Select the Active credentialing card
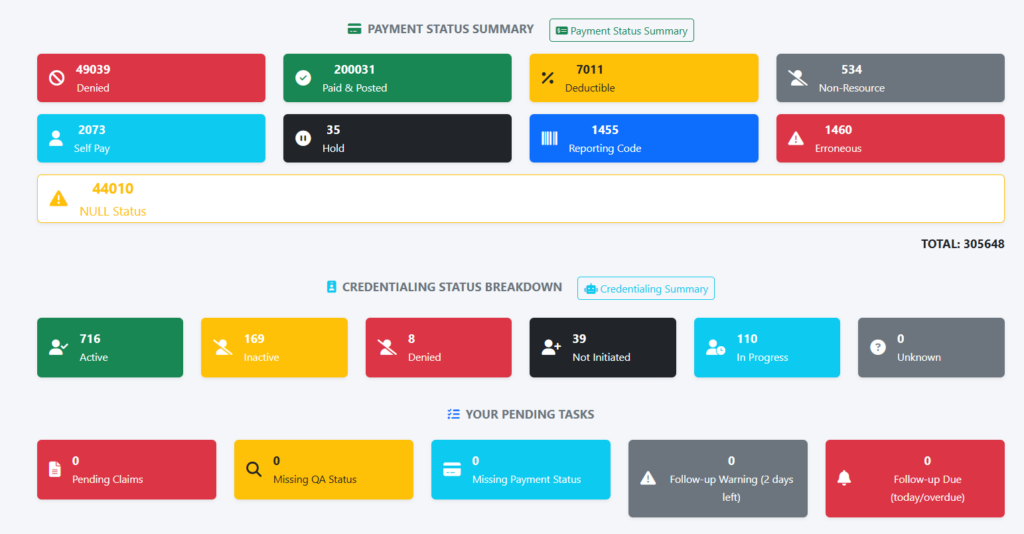The image size is (1024, 534). [x=110, y=348]
